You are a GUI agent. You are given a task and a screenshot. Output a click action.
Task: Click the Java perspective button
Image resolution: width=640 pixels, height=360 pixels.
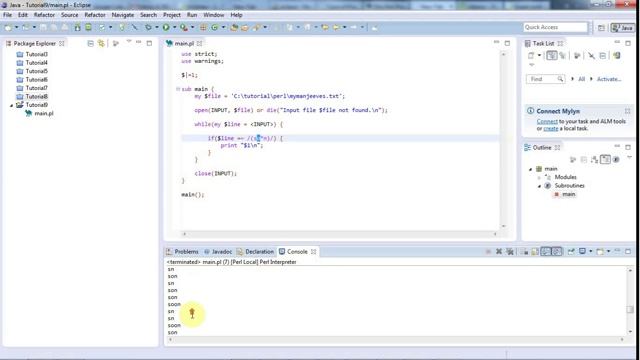point(622,28)
